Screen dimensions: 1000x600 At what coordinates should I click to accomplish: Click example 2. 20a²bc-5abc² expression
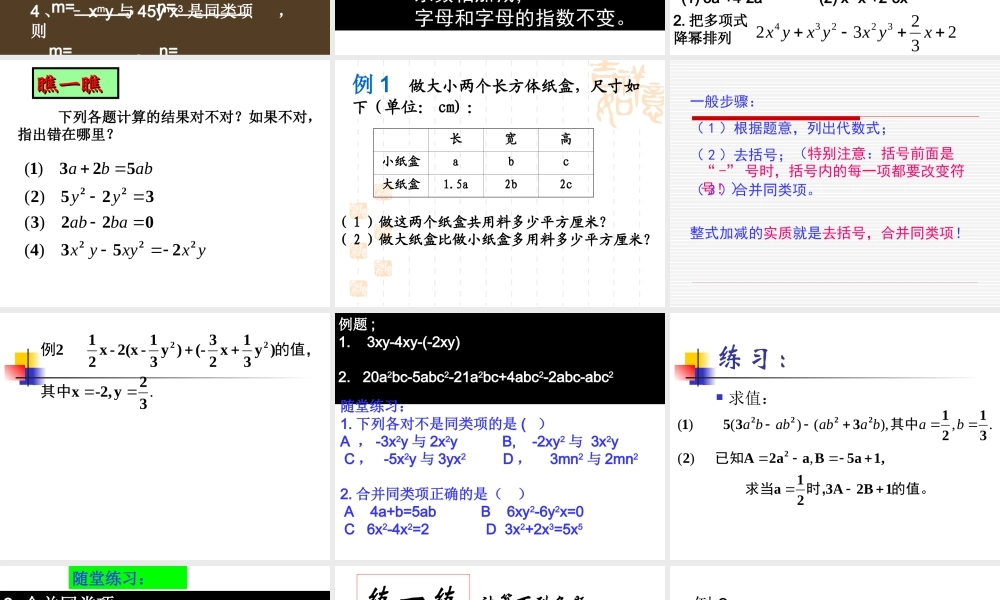click(476, 377)
